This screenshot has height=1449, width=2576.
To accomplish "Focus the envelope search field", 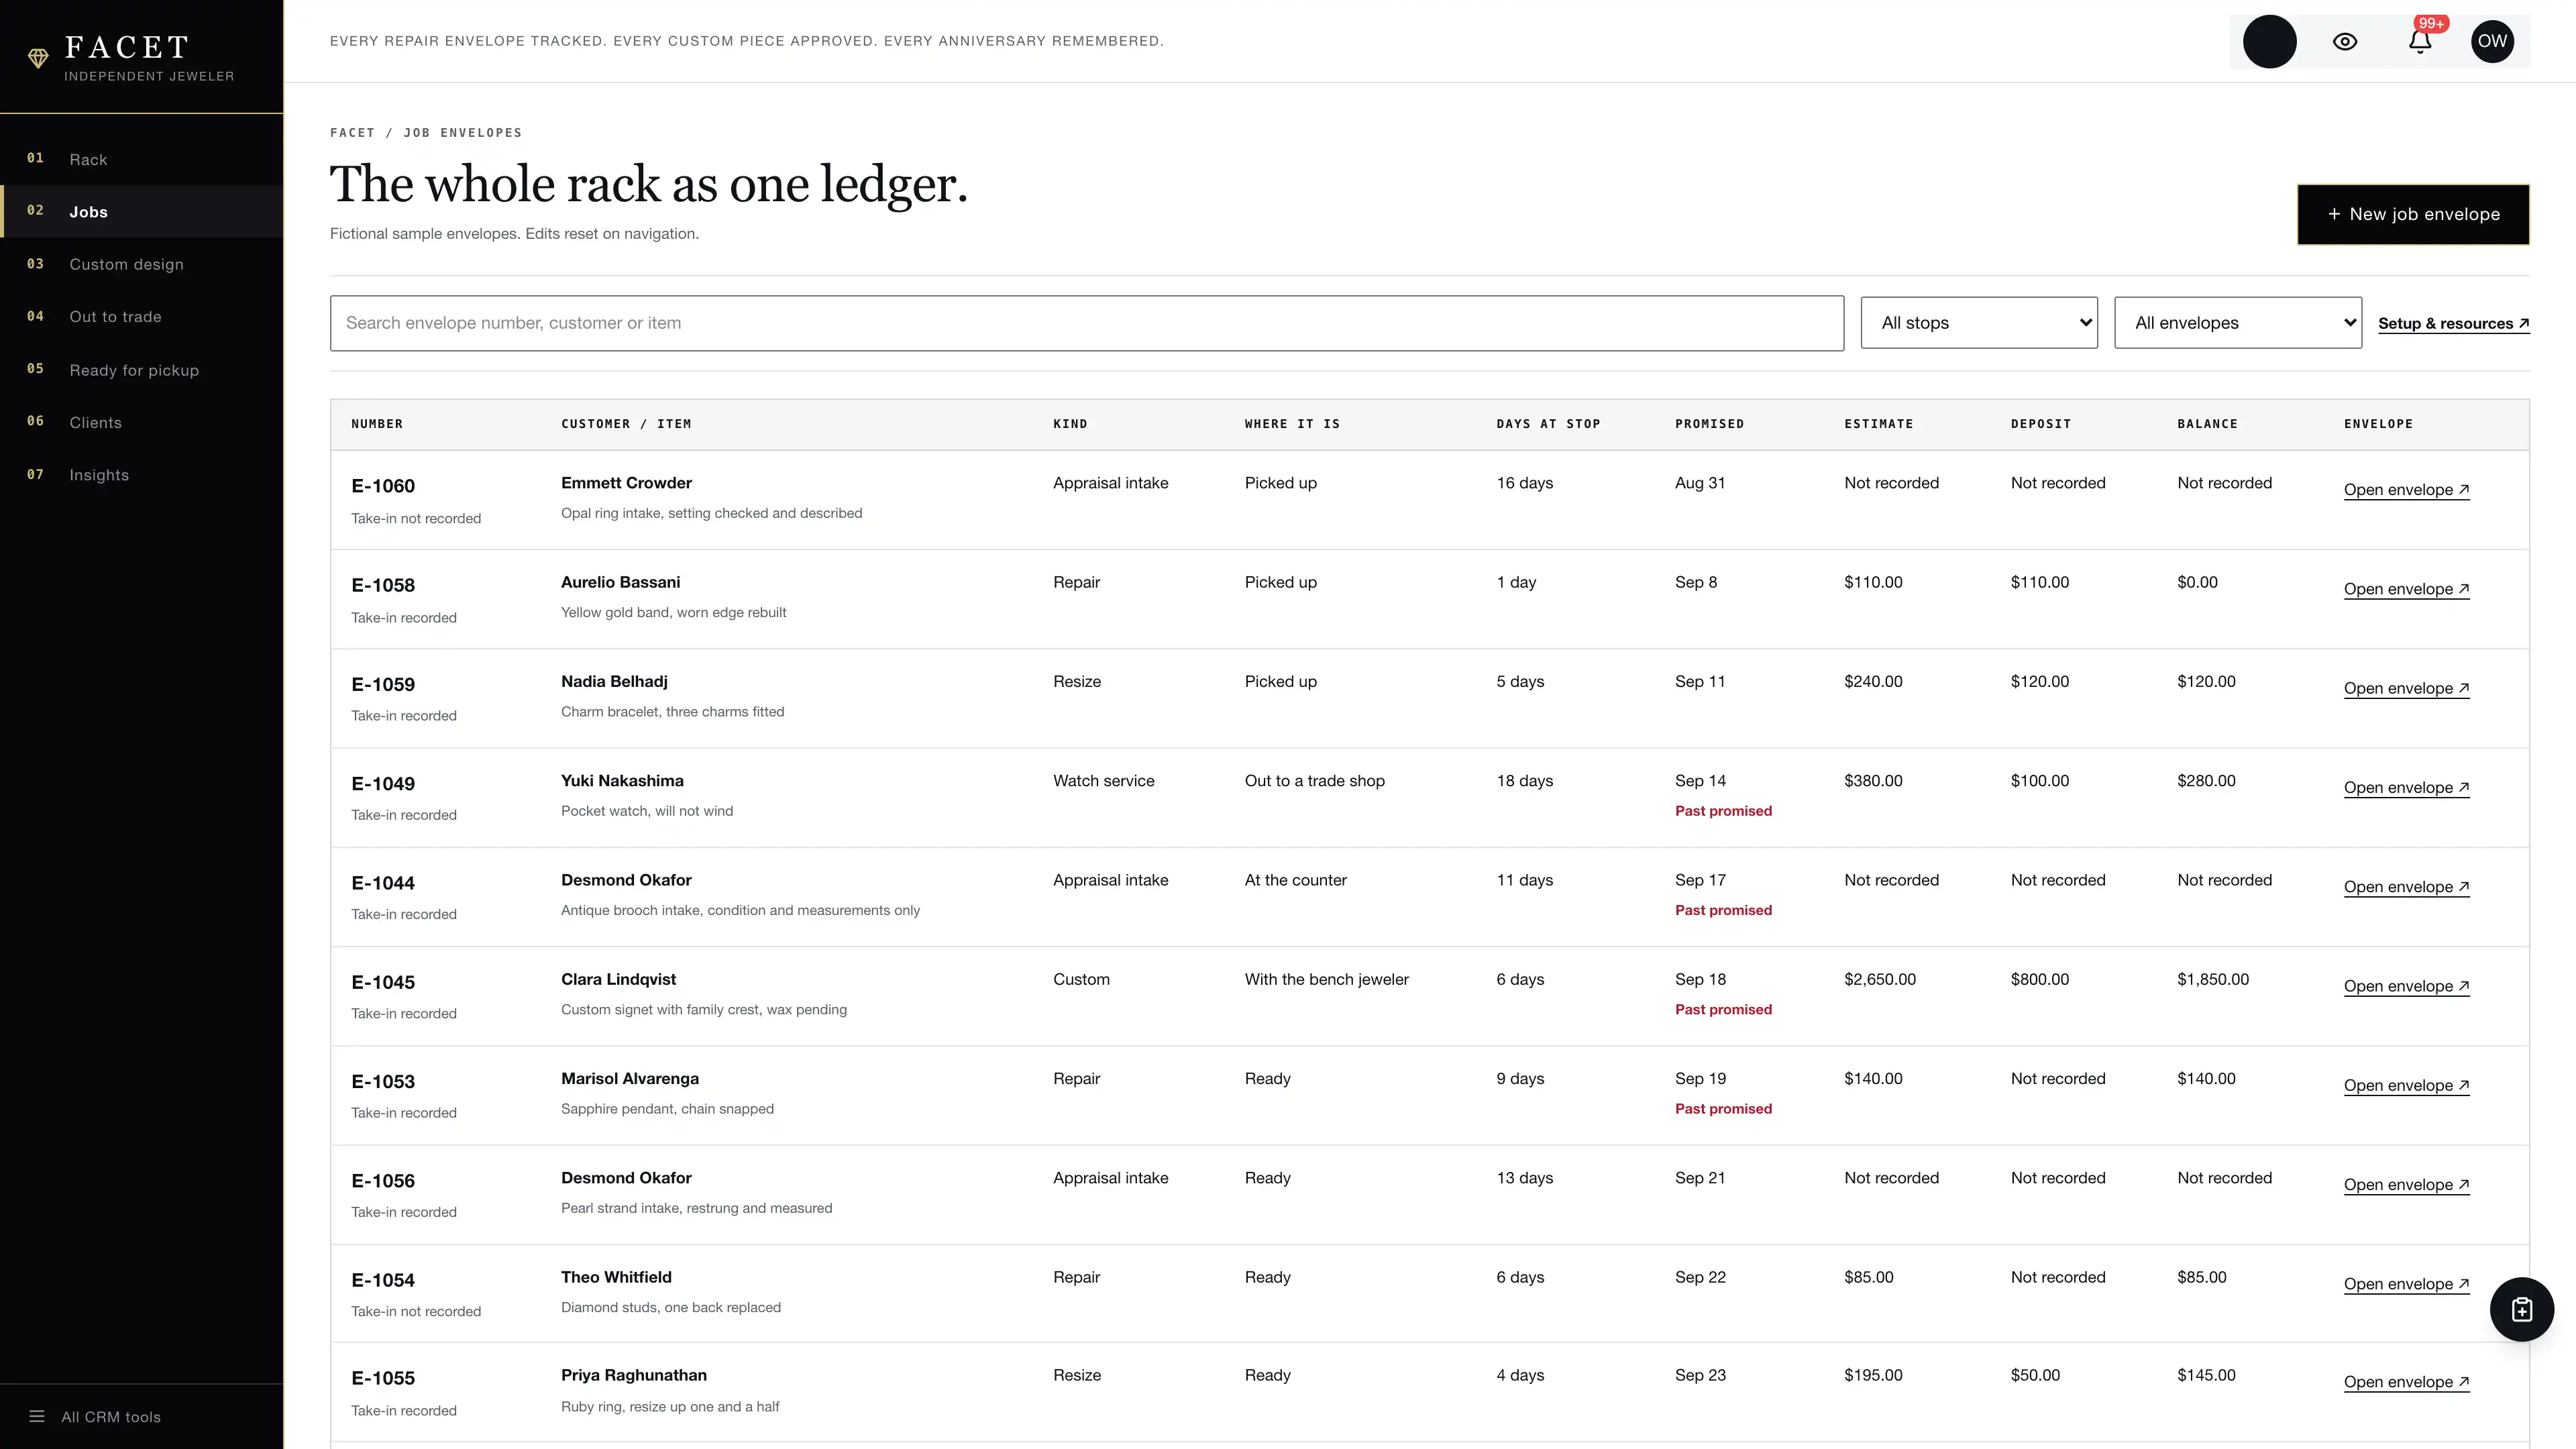I will 1087,323.
